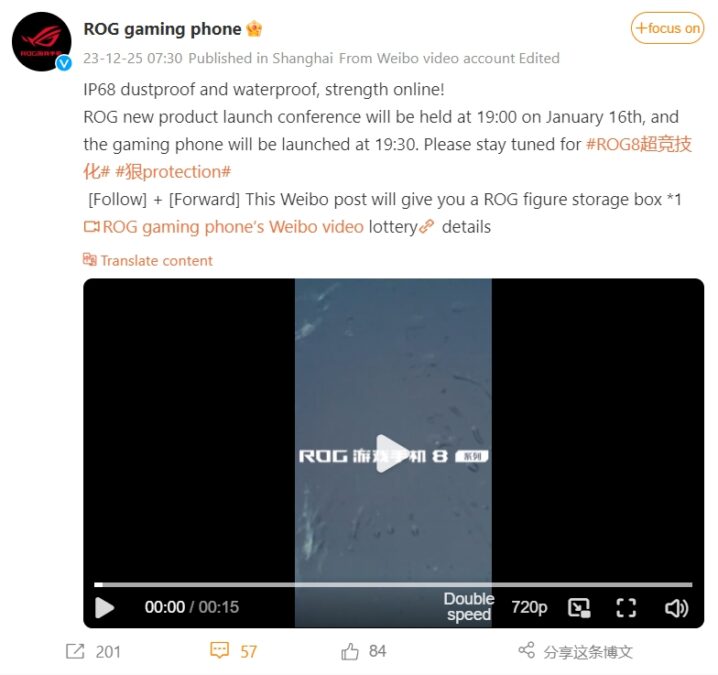Open the #狠protection# hashtag
This screenshot has height=675, width=718.
[x=173, y=172]
